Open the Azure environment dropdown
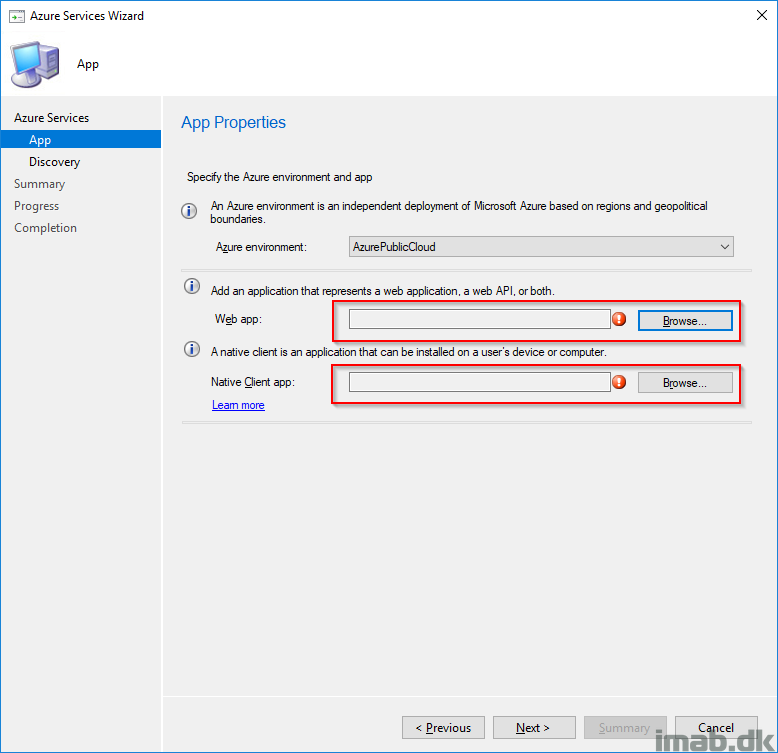The height and width of the screenshot is (753, 778). tap(541, 247)
